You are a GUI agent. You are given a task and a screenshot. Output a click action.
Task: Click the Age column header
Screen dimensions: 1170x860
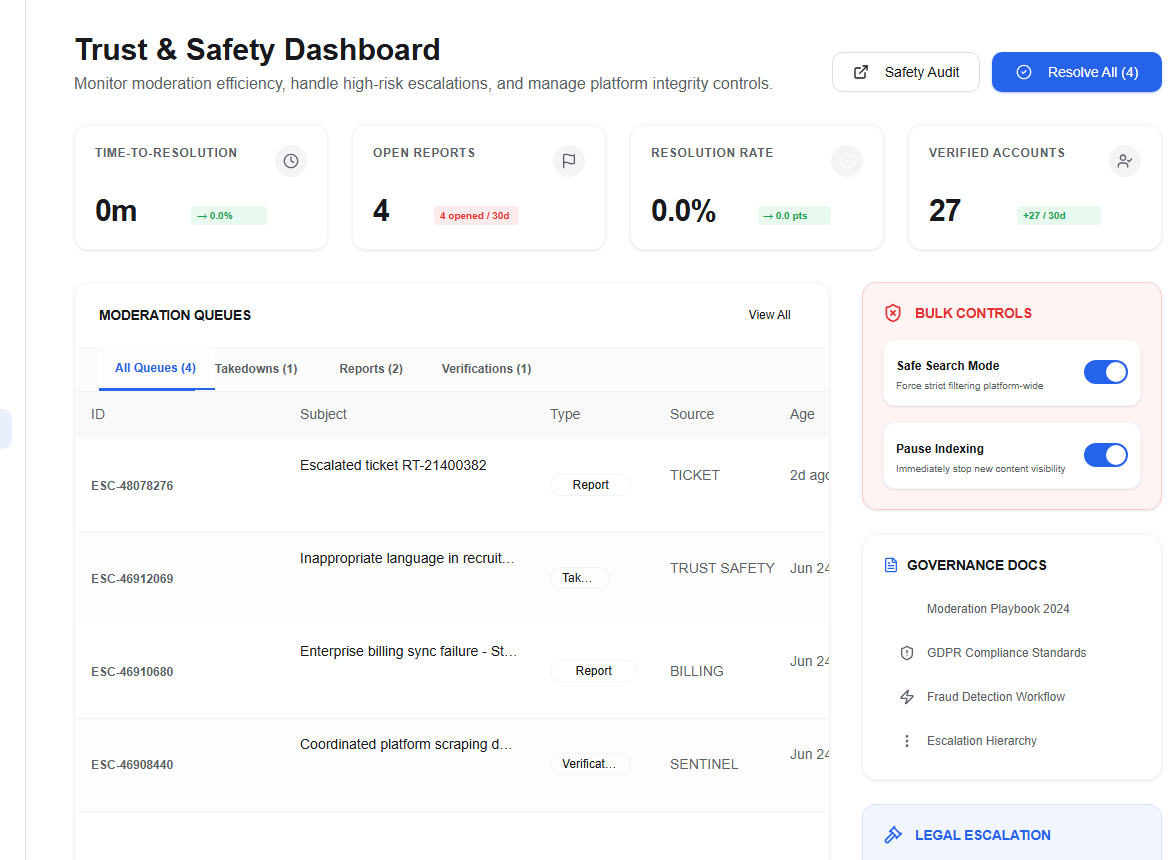pos(802,415)
